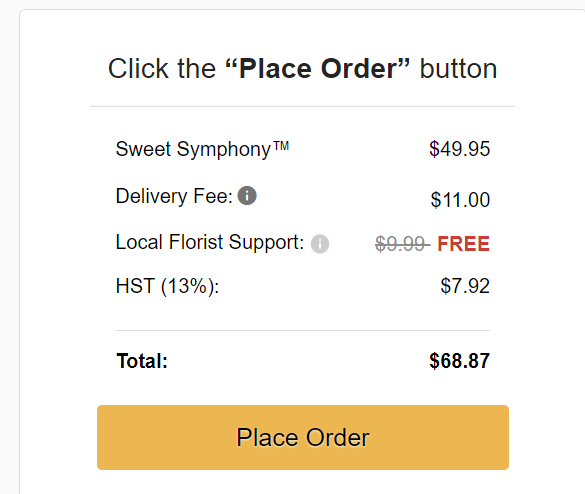The width and height of the screenshot is (585, 494).
Task: Open the Local Florist Support info icon
Action: pyautogui.click(x=320, y=244)
